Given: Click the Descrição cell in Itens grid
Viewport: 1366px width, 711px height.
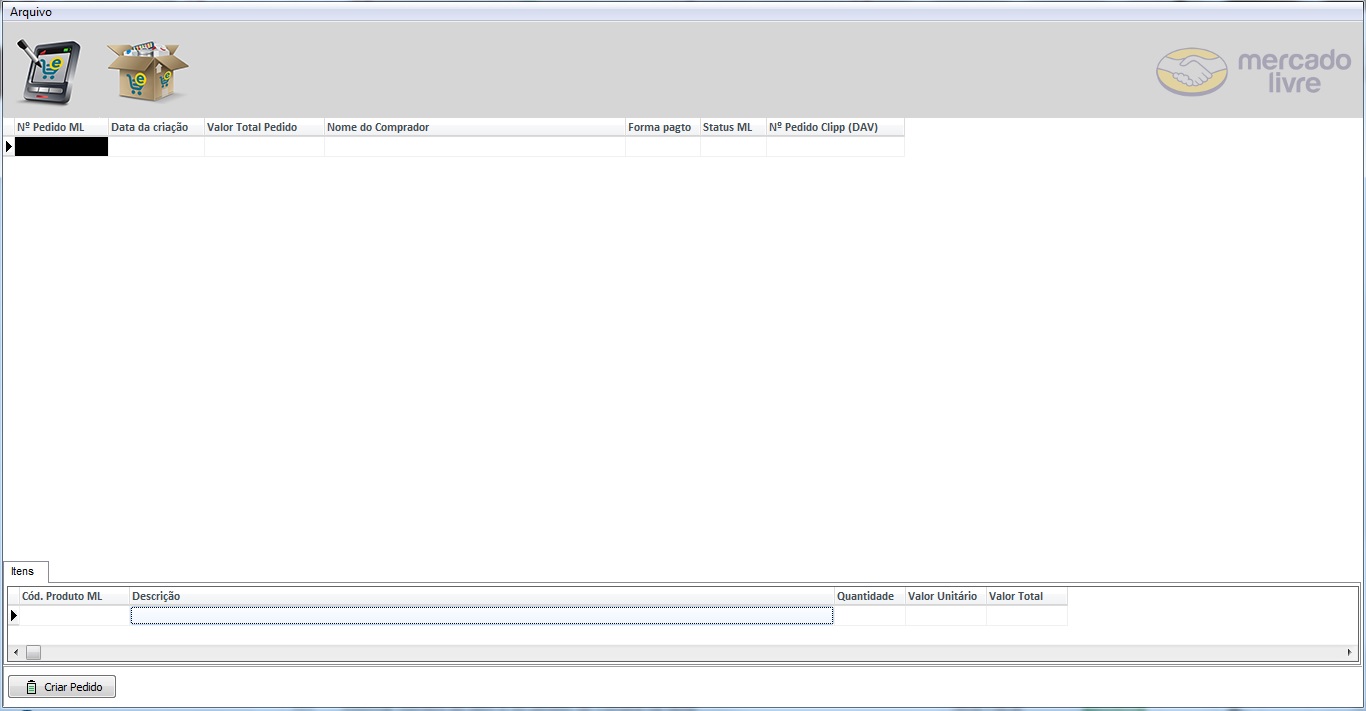Looking at the screenshot, I should tap(481, 616).
